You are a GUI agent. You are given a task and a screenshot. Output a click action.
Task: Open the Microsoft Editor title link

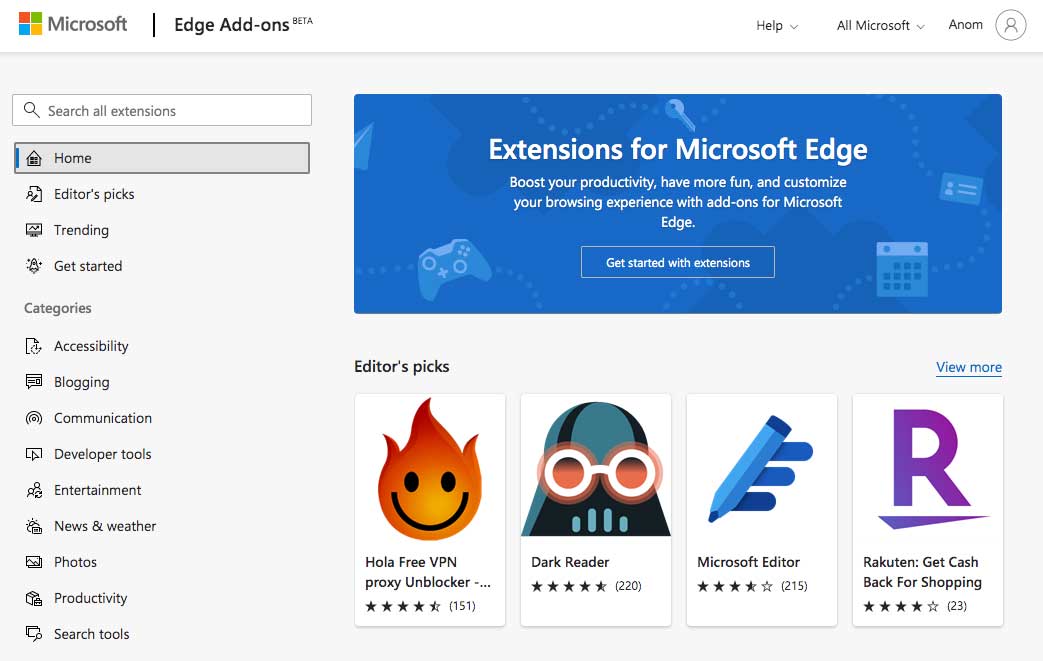[x=748, y=562]
